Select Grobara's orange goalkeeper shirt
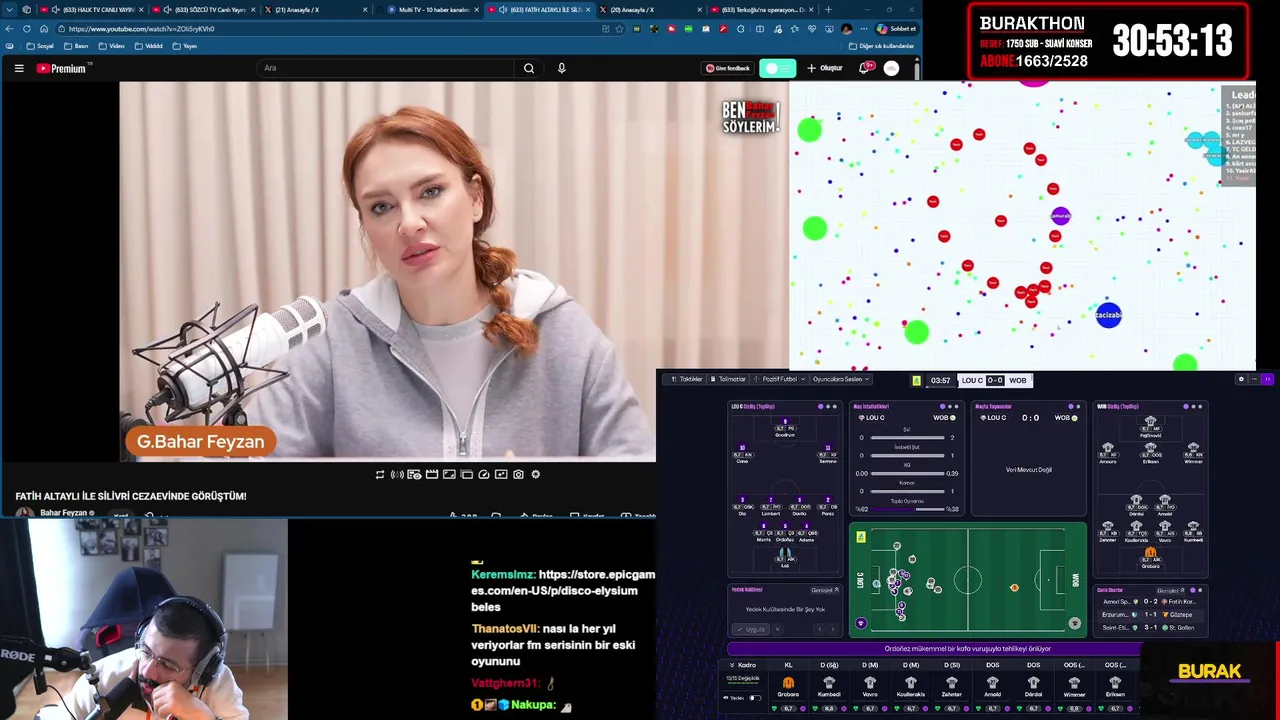The width and height of the screenshot is (1280, 720). [x=788, y=683]
